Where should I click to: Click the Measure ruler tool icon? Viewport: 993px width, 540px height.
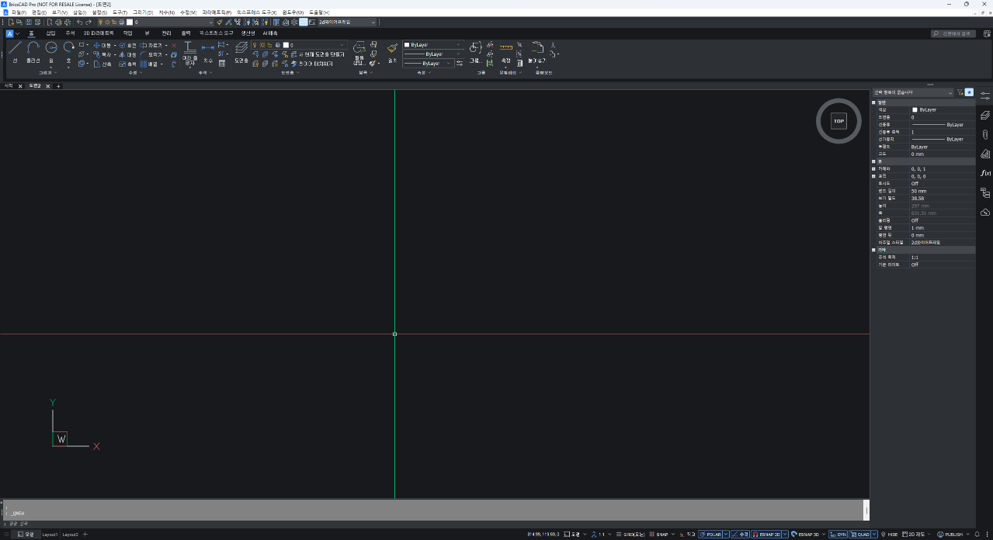pyautogui.click(x=506, y=48)
